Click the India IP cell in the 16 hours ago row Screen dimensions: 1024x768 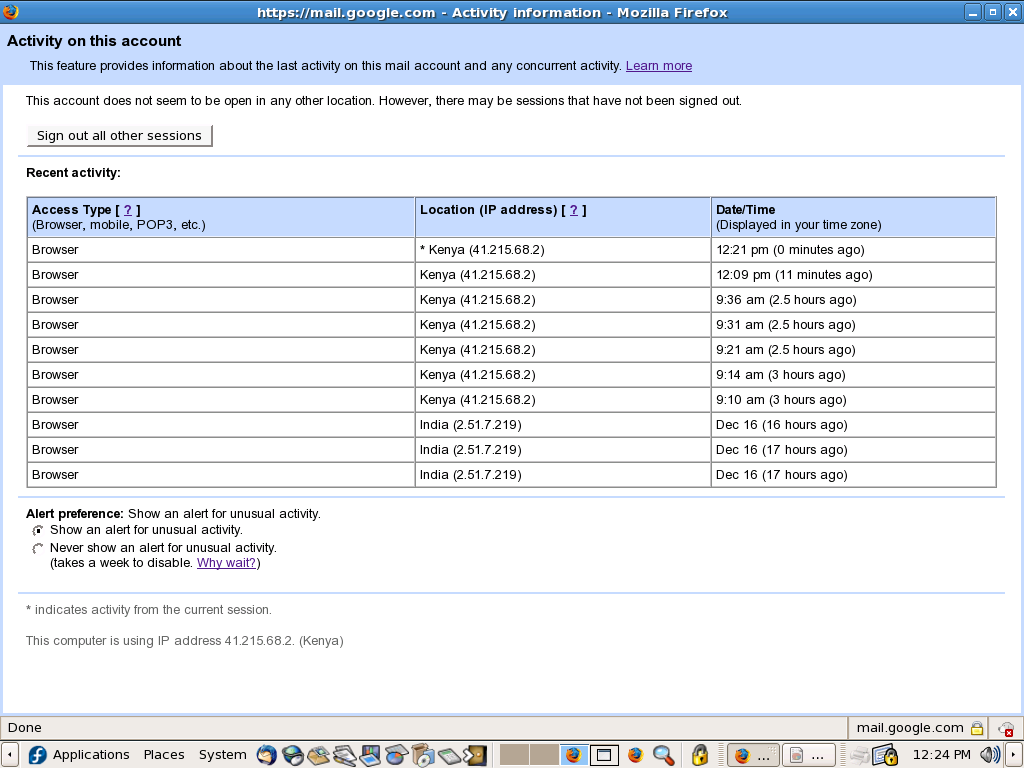(562, 425)
